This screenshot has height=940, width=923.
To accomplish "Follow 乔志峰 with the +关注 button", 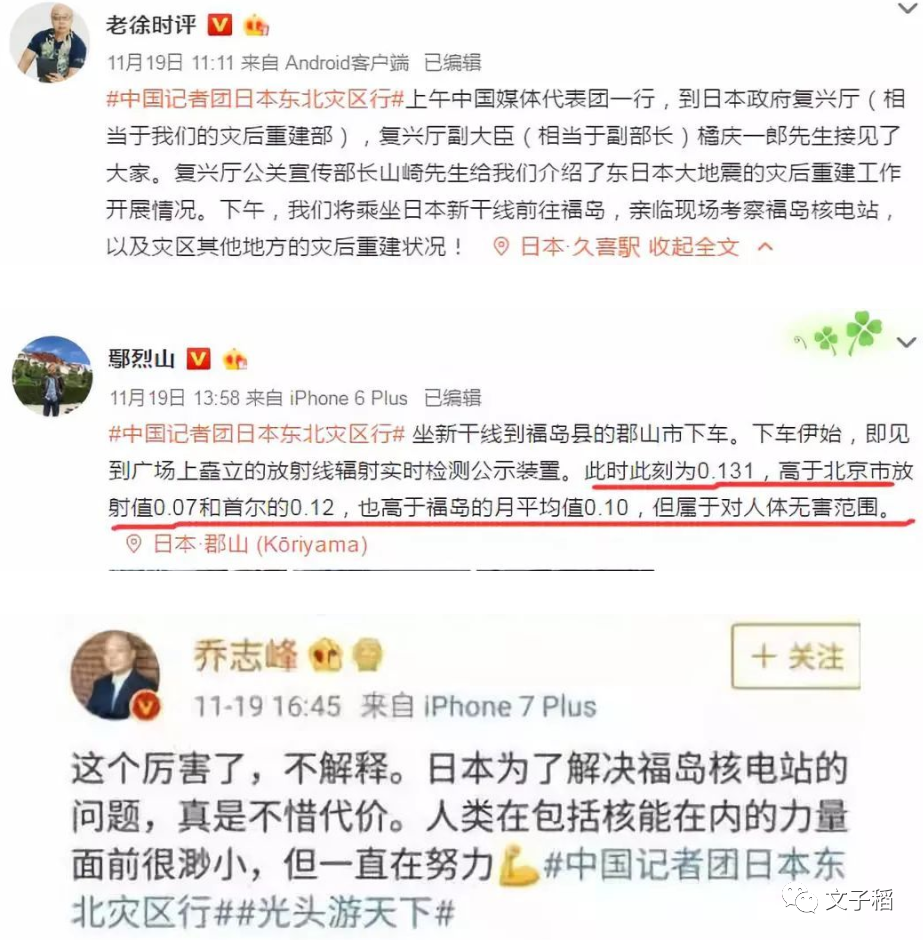I will 796,656.
